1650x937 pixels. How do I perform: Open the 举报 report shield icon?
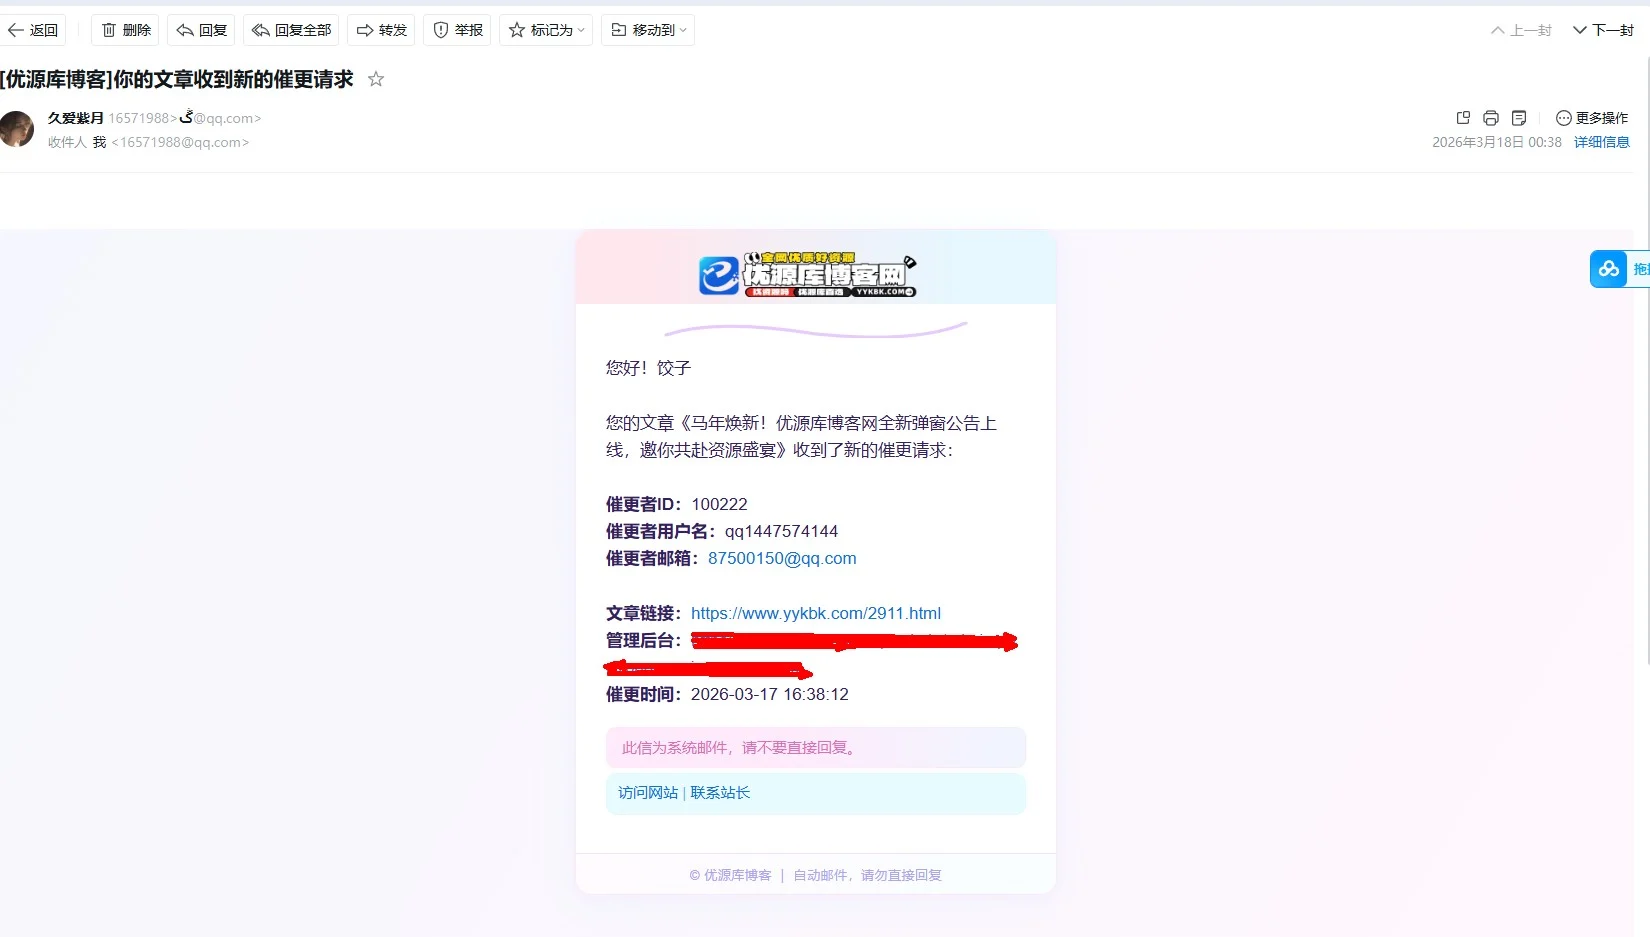pos(439,30)
